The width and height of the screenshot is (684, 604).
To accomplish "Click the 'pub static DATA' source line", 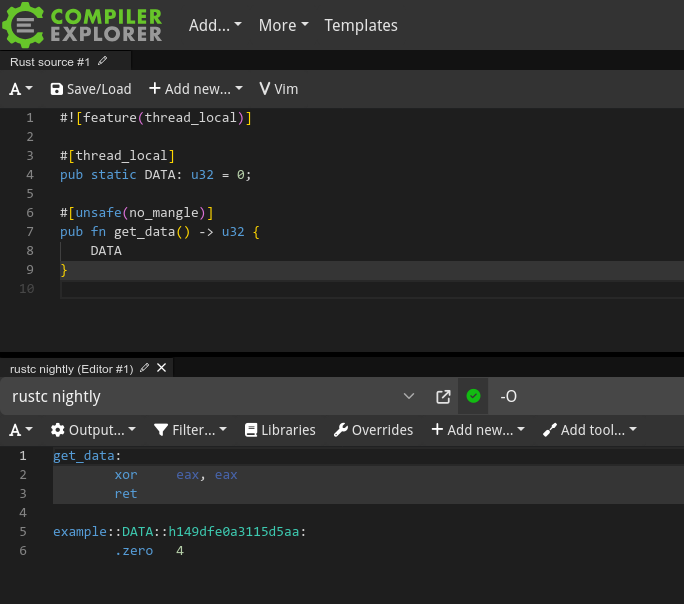I will (x=155, y=175).
